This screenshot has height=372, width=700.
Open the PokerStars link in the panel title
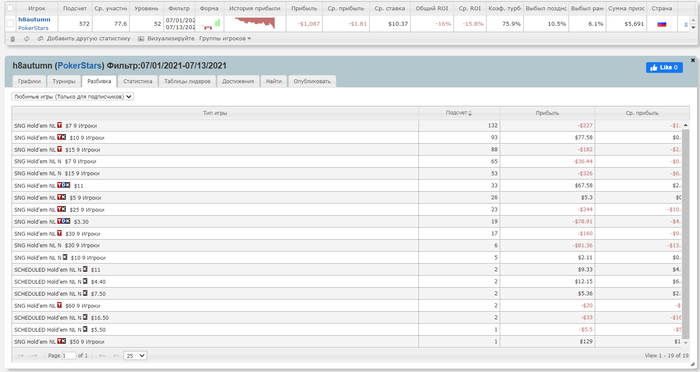click(79, 66)
